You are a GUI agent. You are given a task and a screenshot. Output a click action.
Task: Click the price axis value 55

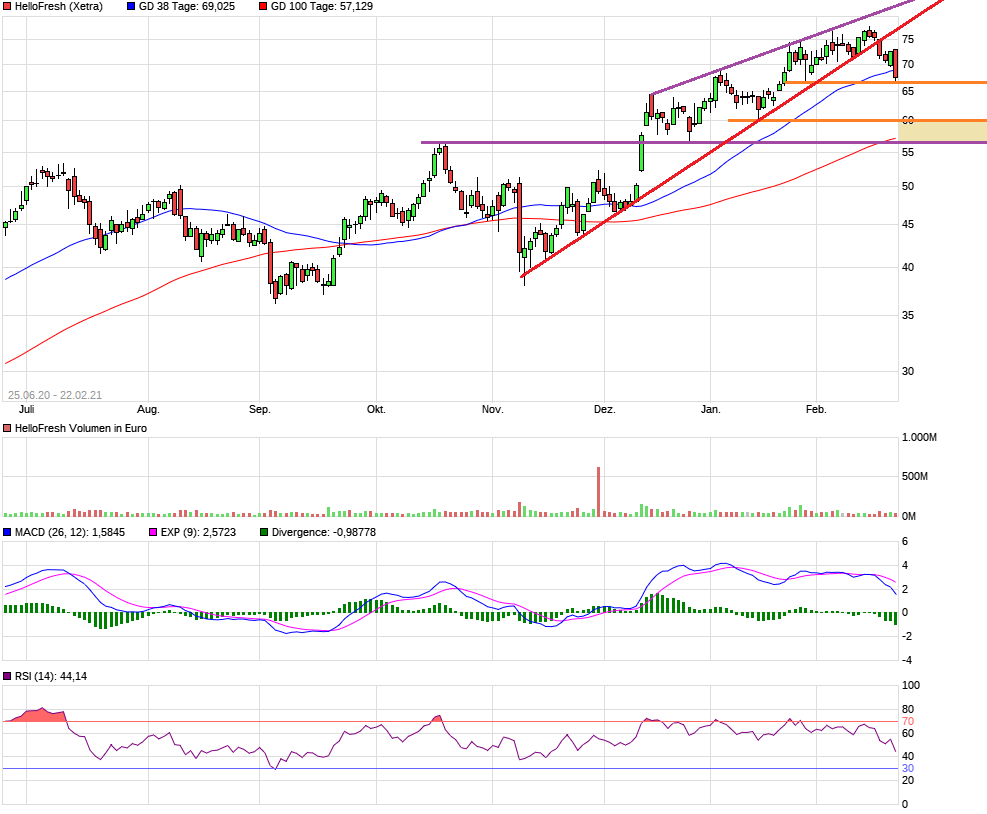point(908,152)
